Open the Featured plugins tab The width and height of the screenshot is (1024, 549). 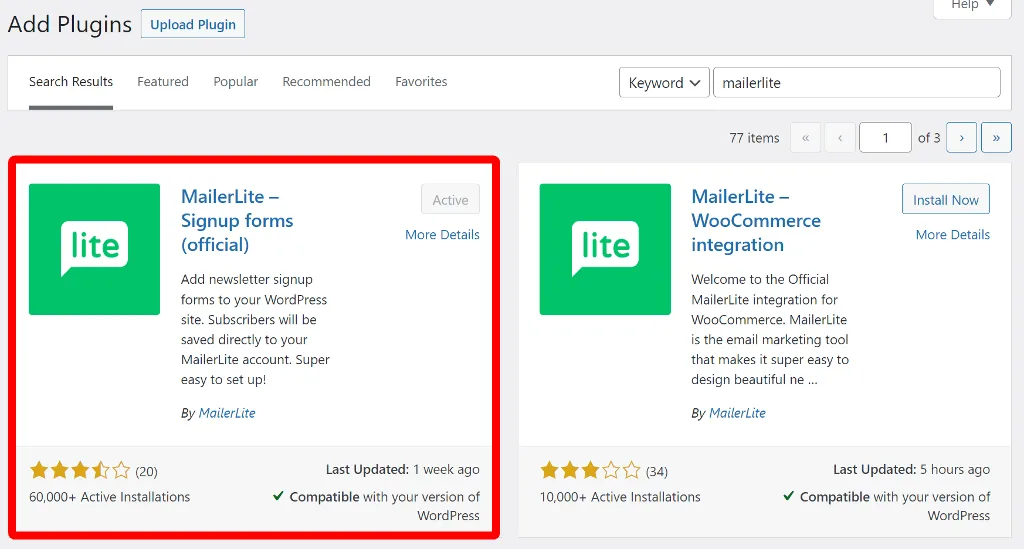coord(163,82)
